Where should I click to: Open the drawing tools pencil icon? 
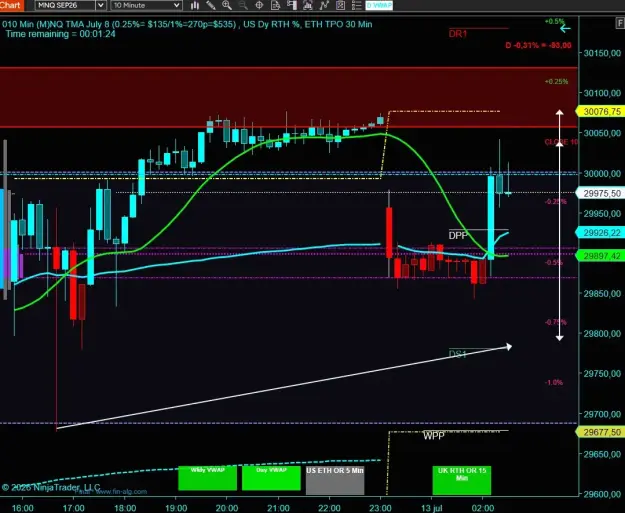point(211,5)
